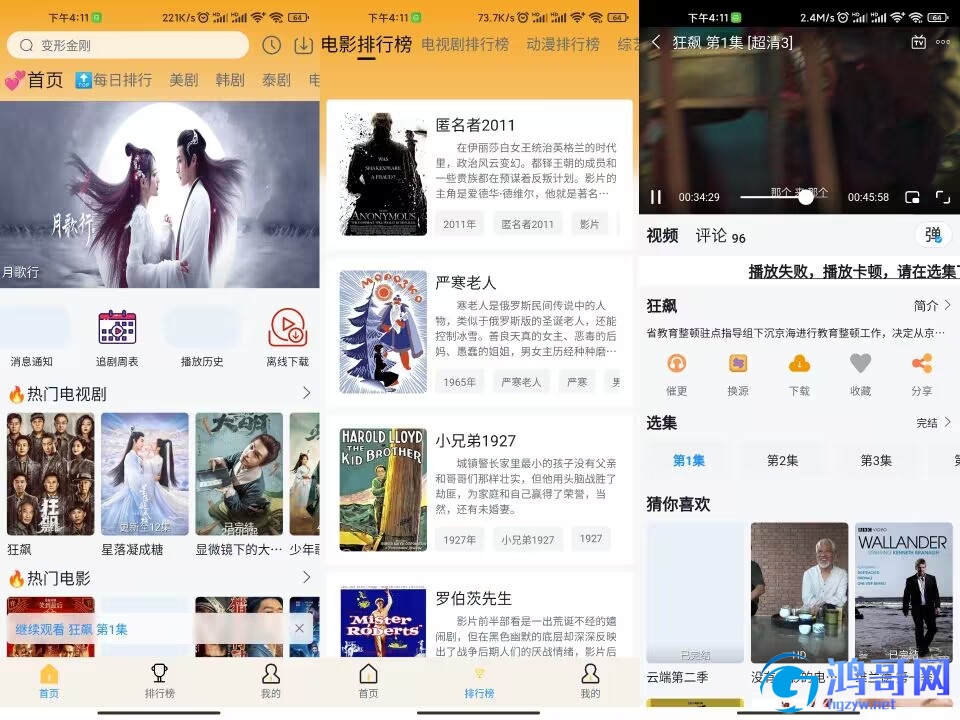
Task: Switch to the 泰剧 tab
Action: (x=276, y=80)
